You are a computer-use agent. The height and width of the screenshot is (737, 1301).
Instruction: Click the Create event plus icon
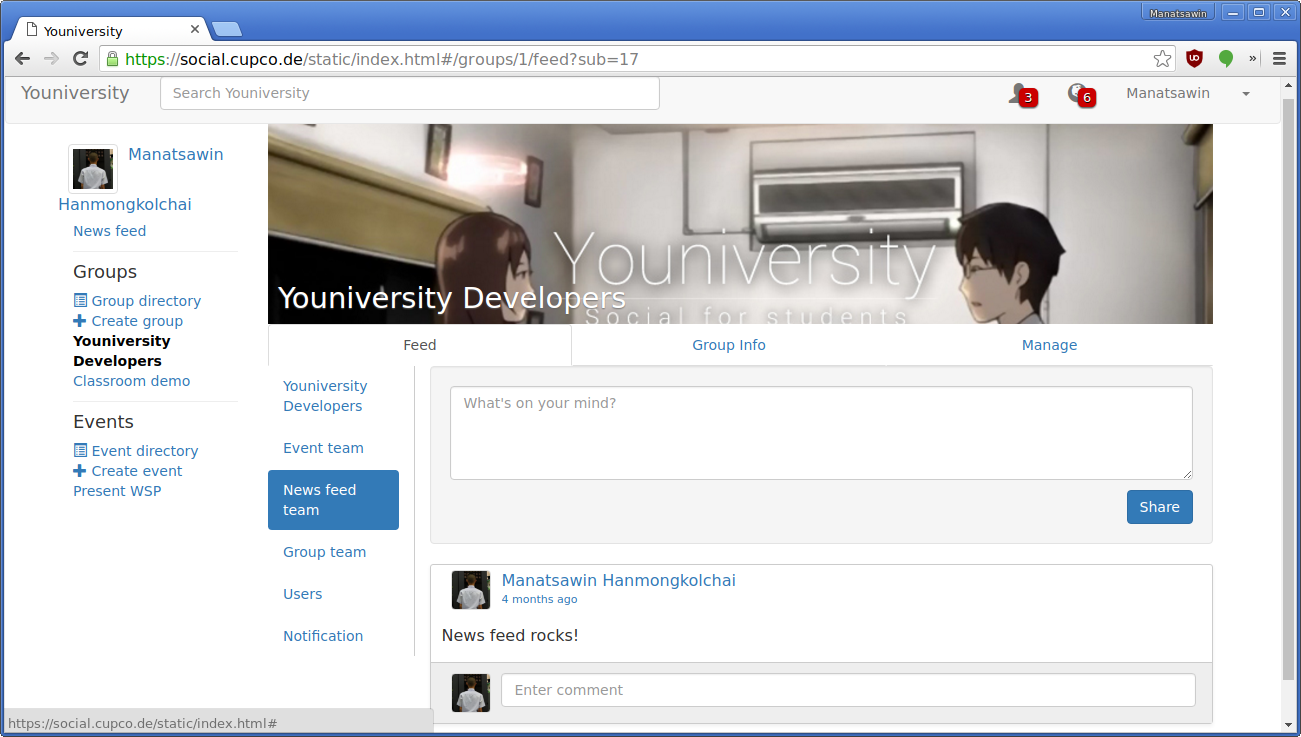[80, 471]
